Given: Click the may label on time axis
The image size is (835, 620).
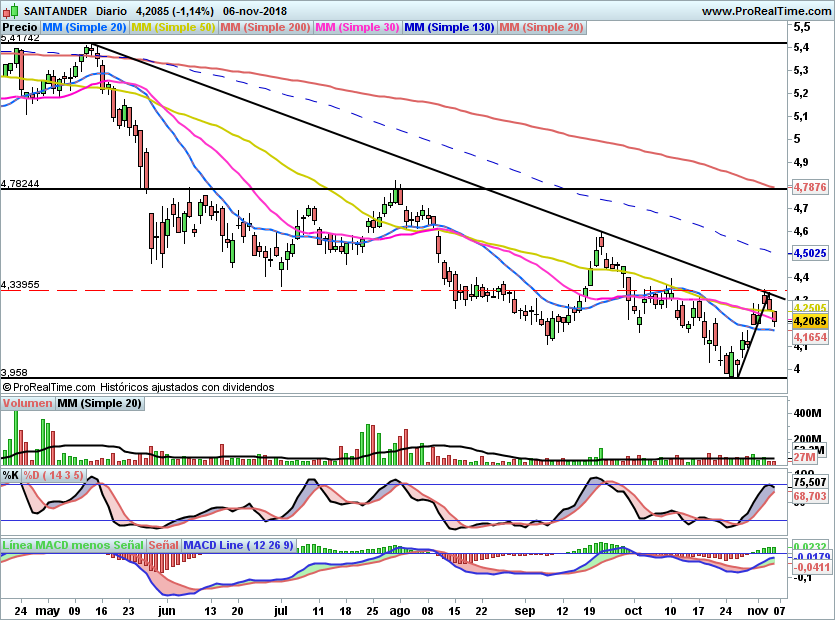Looking at the screenshot, I should coord(47,611).
